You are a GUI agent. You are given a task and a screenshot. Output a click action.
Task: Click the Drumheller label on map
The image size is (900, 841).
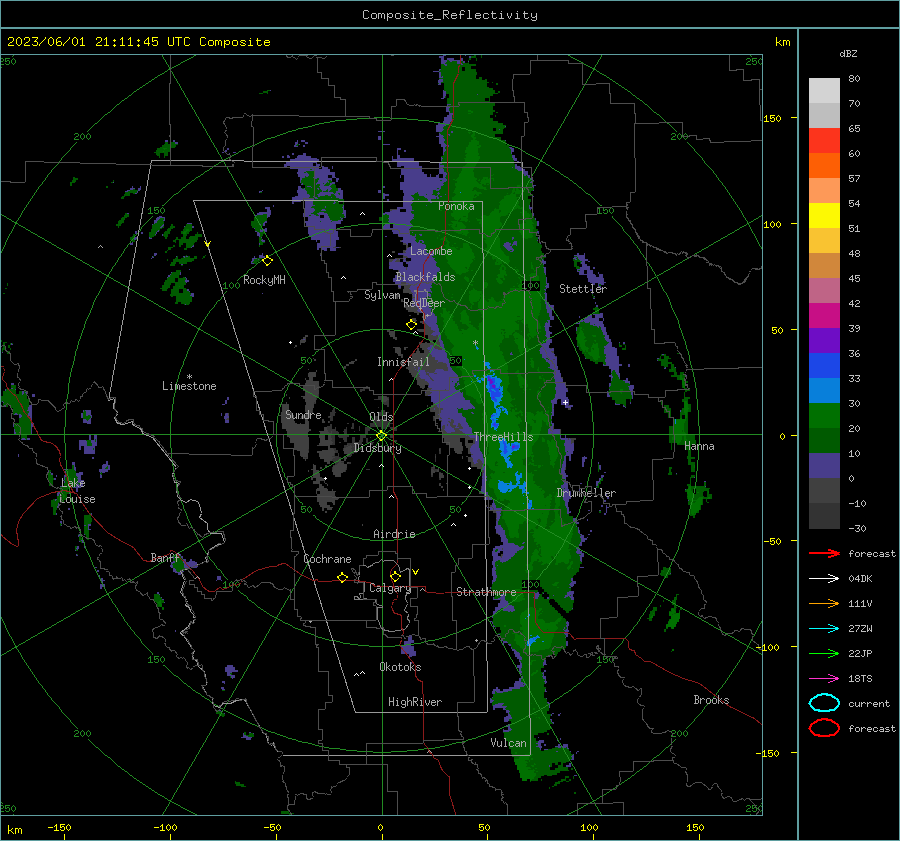tap(586, 493)
